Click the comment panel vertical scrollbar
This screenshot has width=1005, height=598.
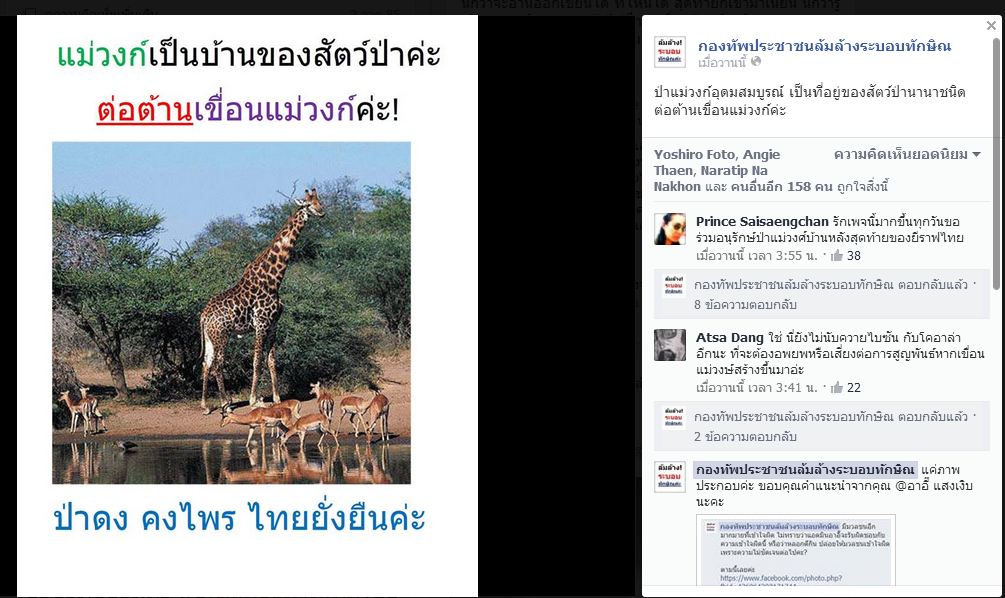[x=996, y=163]
